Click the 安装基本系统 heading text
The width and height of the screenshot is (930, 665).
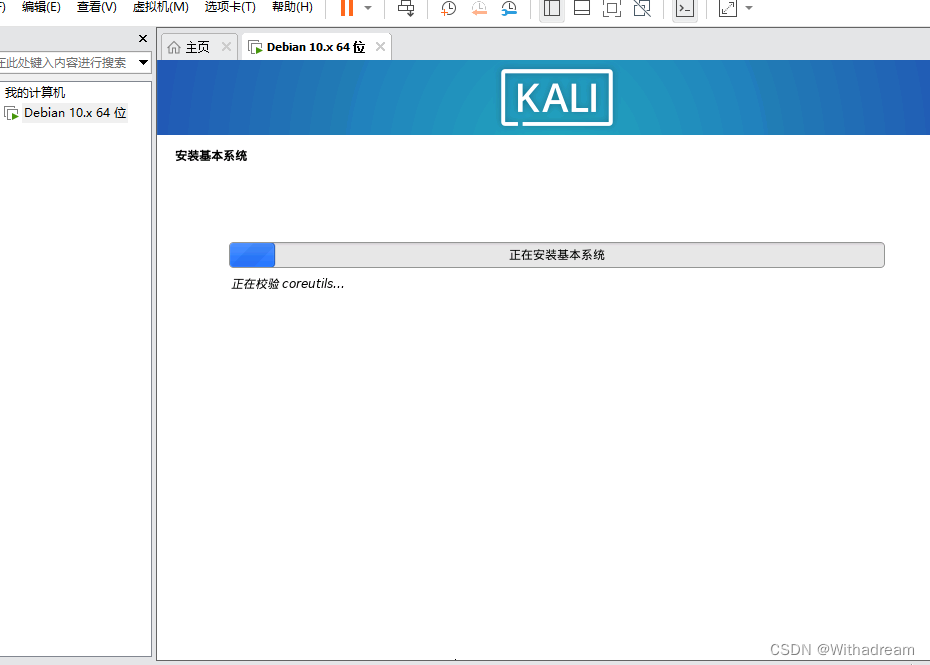(x=211, y=156)
